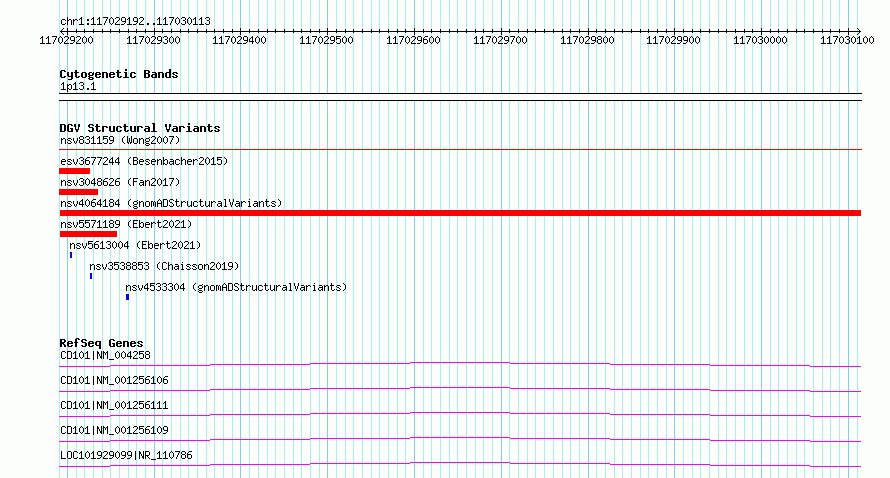Screen dimensions: 890x478
Task: Open variant nsv3048626 (Fan2017) label
Action: (120, 182)
